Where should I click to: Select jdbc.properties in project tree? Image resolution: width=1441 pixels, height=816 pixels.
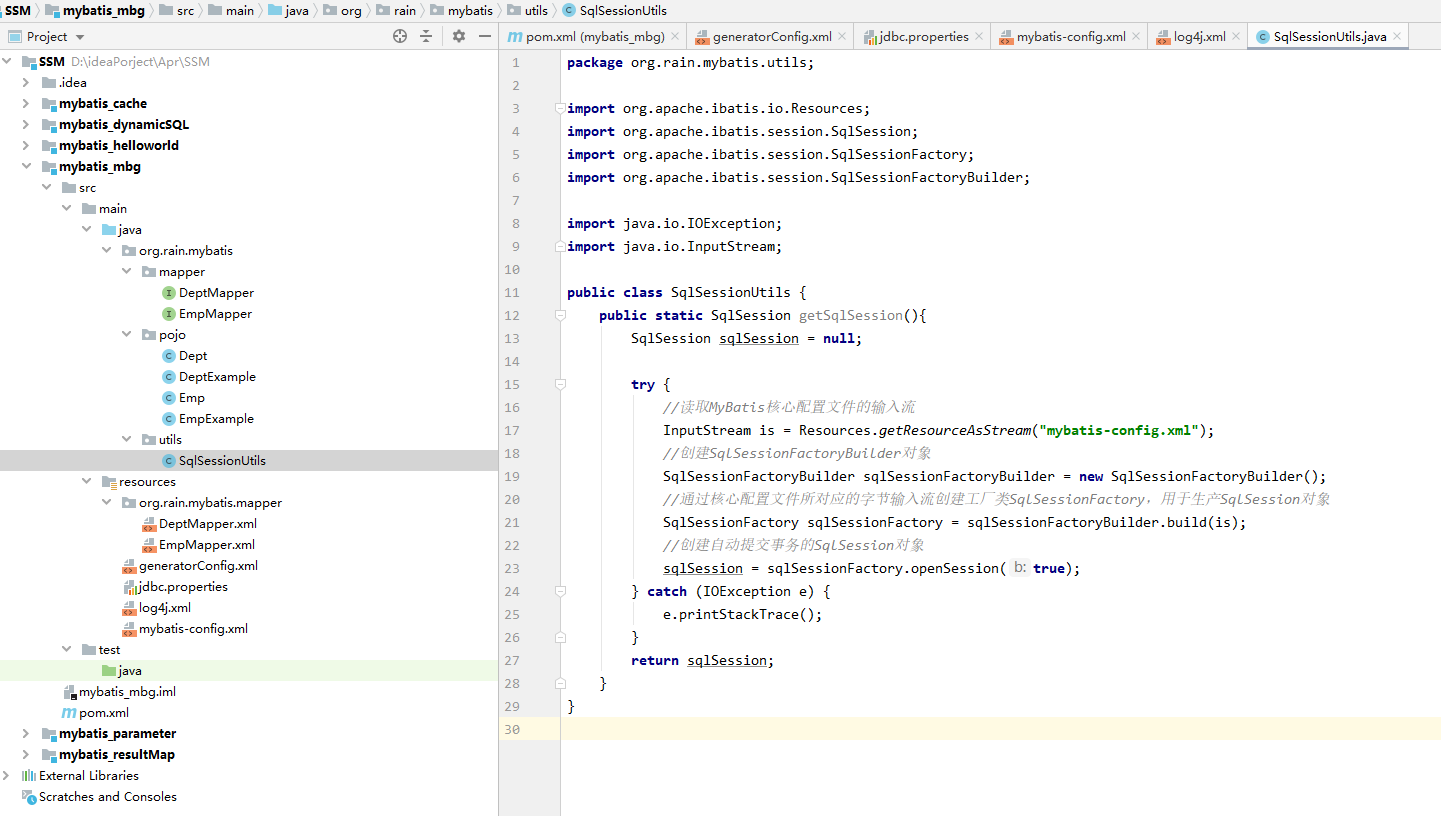tap(175, 586)
